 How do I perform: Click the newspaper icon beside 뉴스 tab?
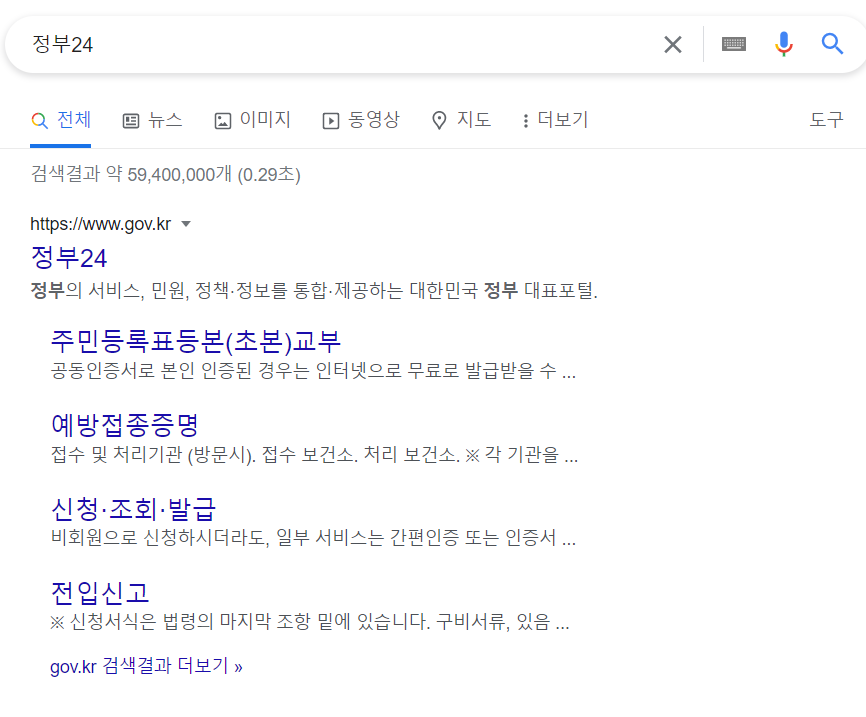[x=130, y=120]
